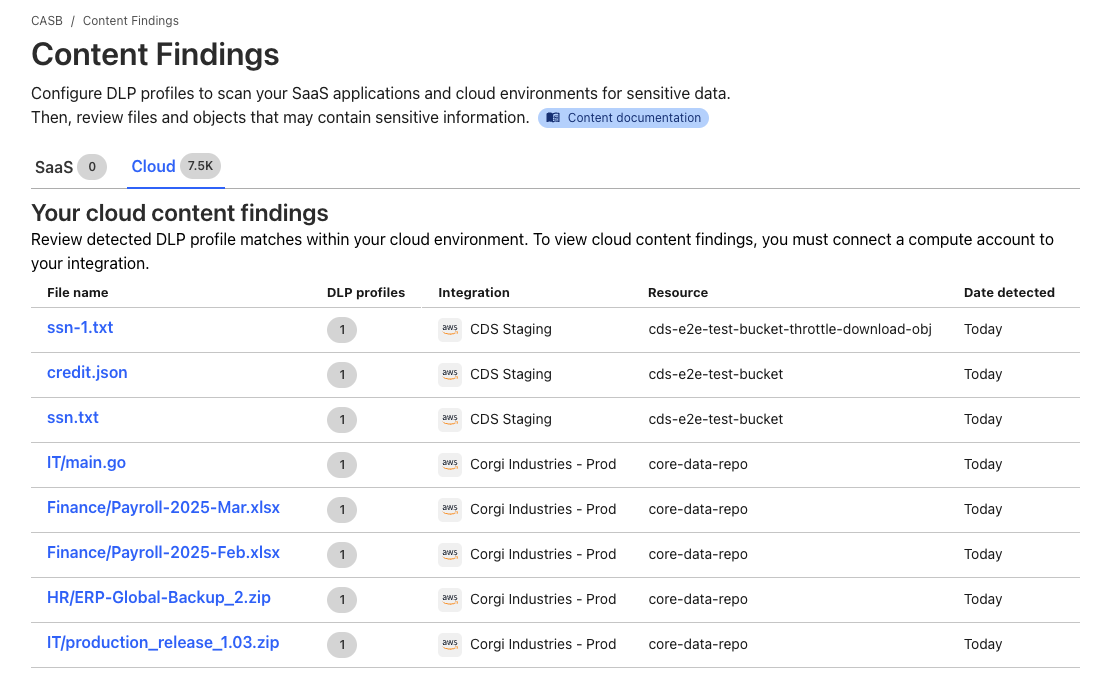Switch to the SaaS tab

[54, 167]
